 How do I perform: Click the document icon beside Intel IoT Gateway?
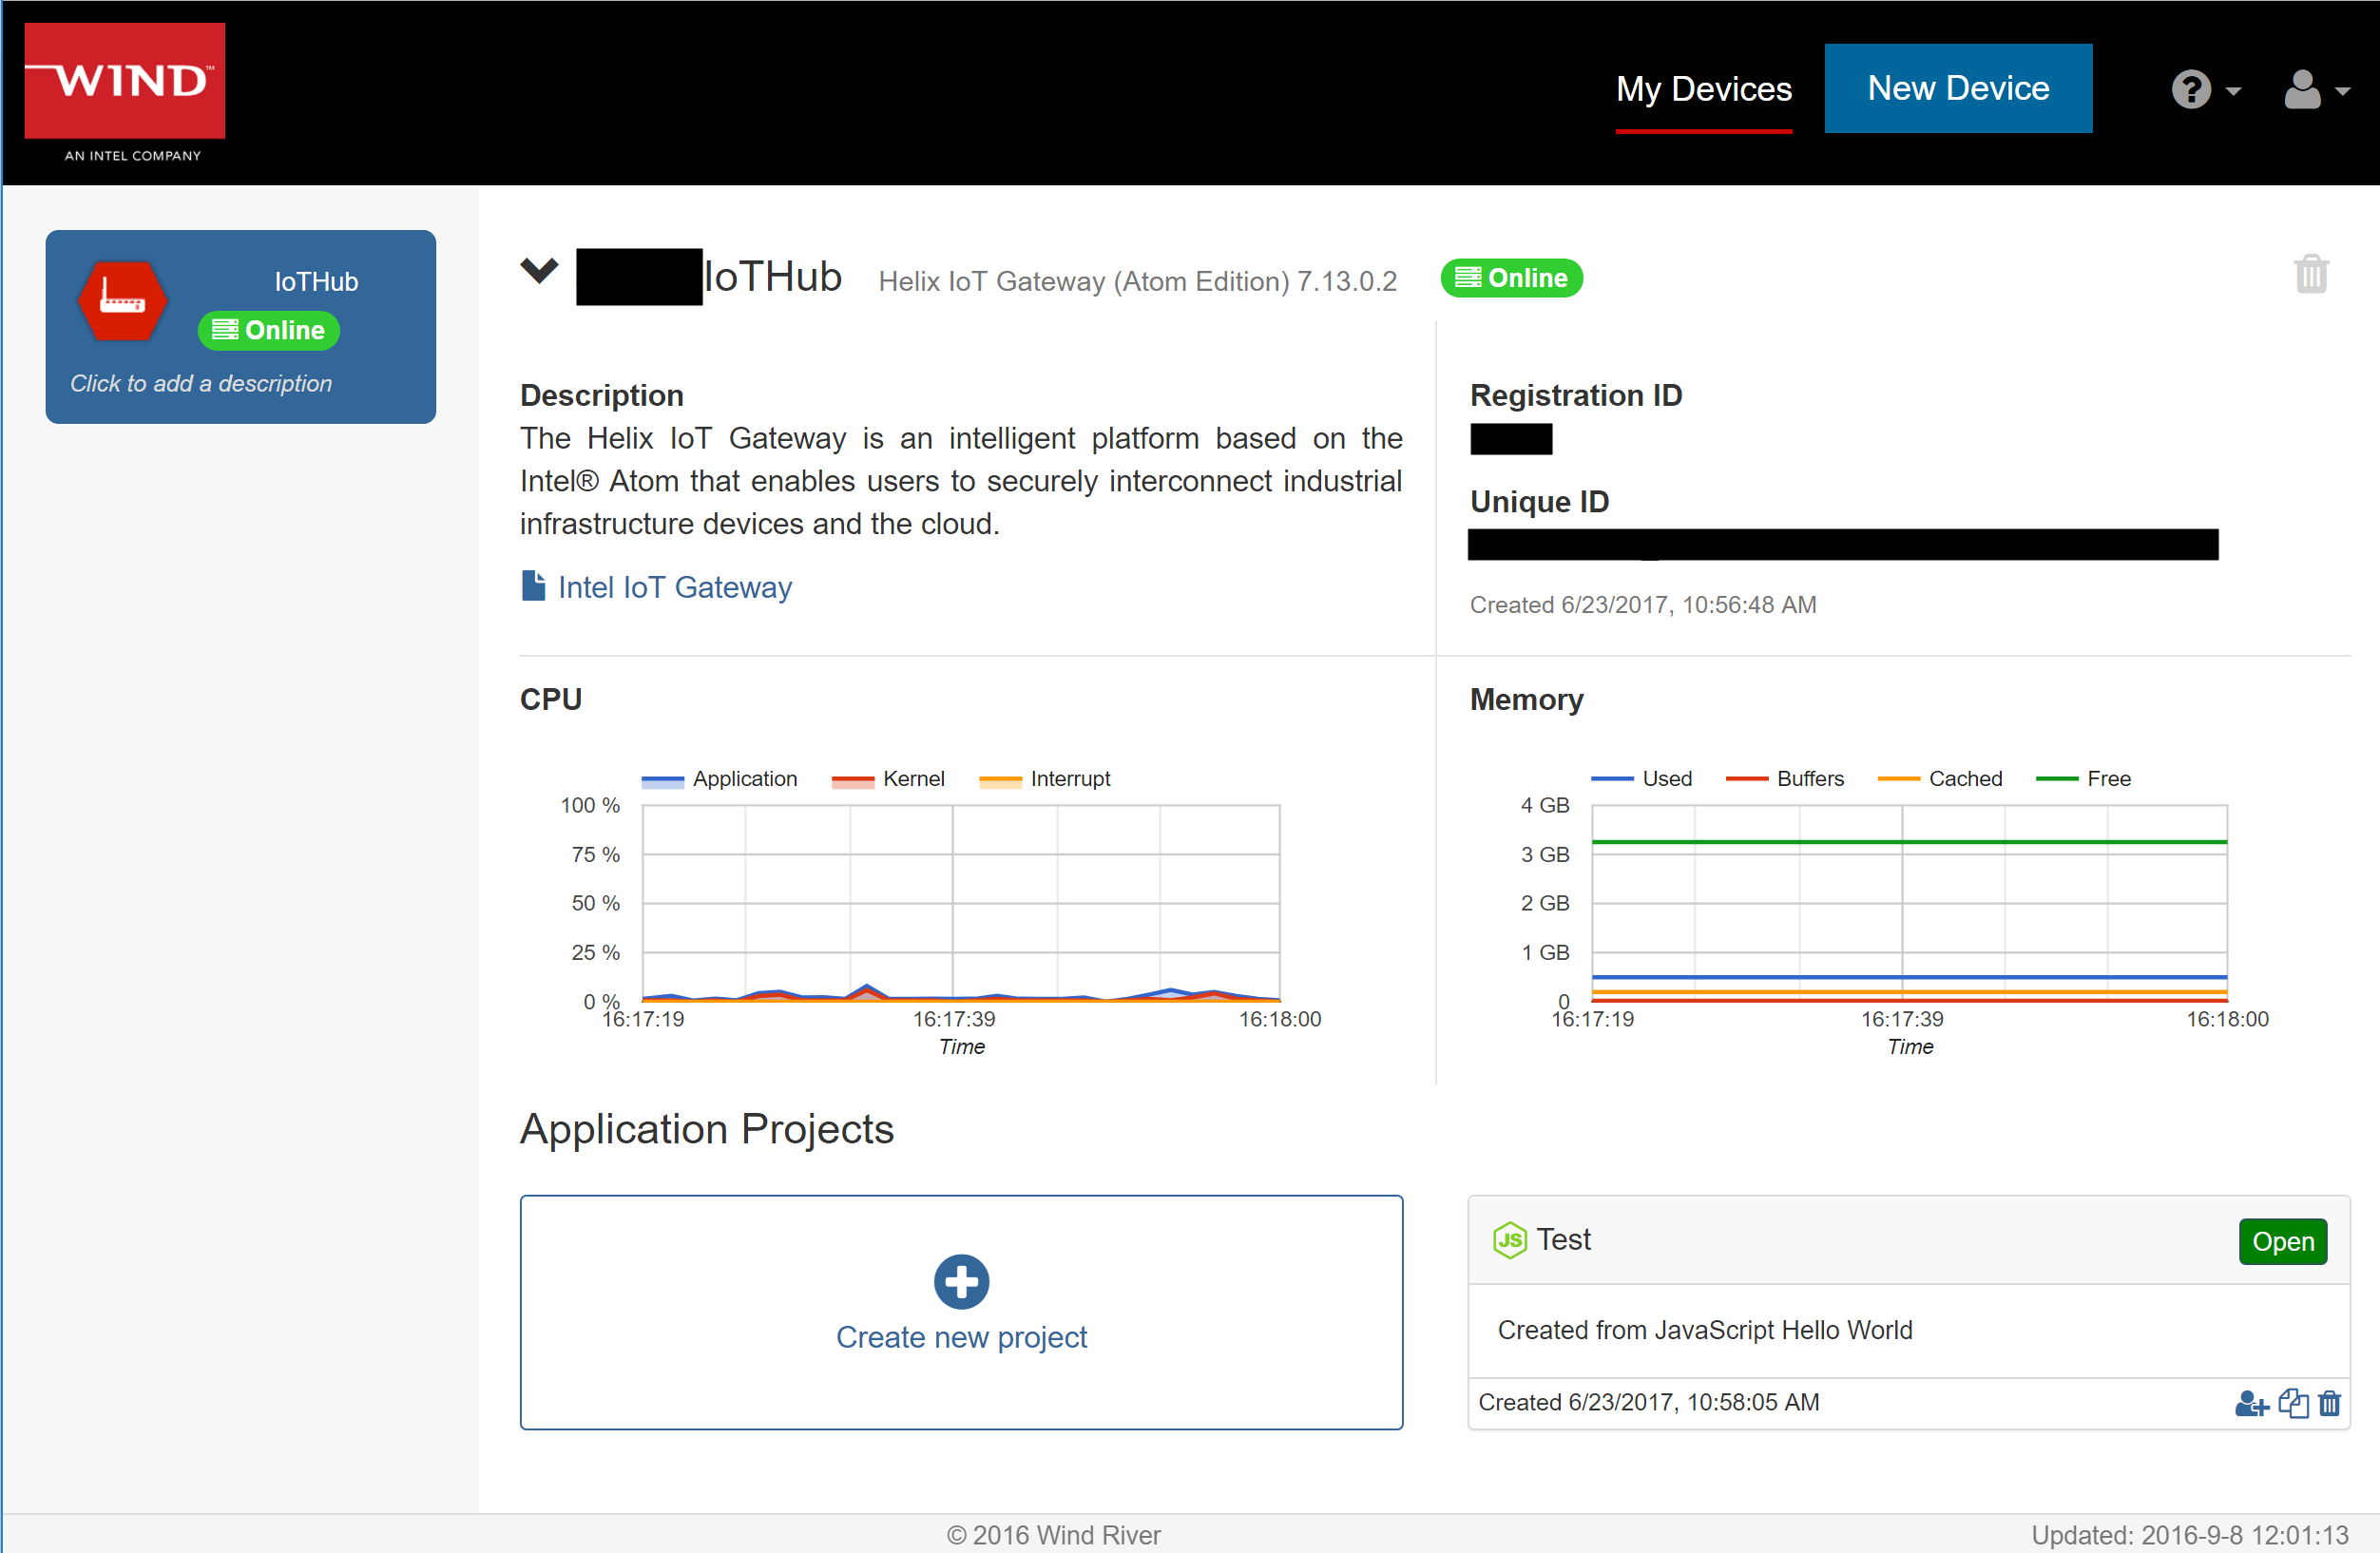pos(534,586)
